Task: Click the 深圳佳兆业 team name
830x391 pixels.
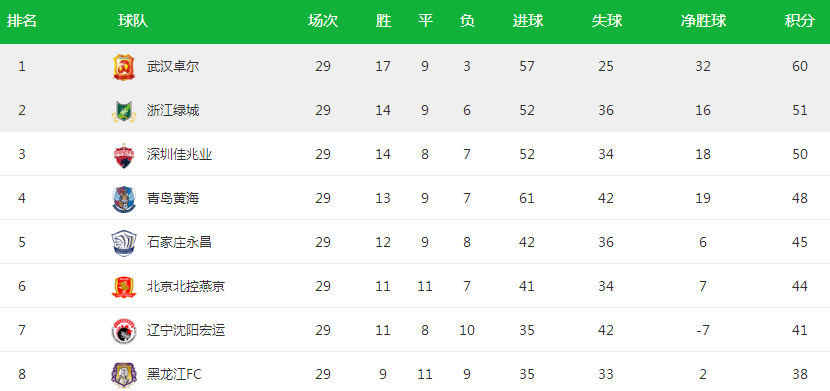Action: (x=179, y=154)
